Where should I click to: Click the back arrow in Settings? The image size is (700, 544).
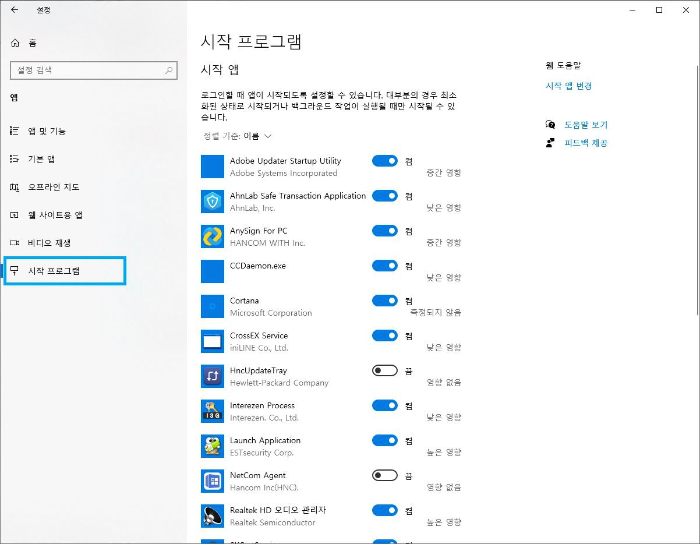[15, 10]
